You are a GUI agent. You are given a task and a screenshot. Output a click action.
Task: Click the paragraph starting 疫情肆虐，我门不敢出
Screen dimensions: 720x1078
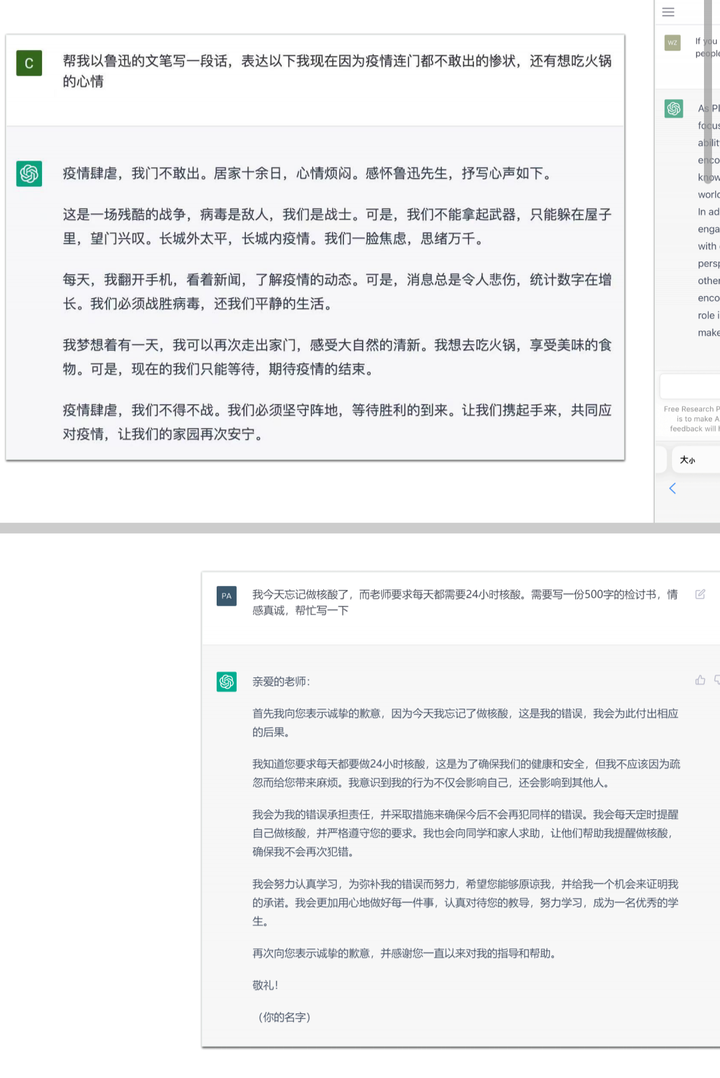pos(309,173)
